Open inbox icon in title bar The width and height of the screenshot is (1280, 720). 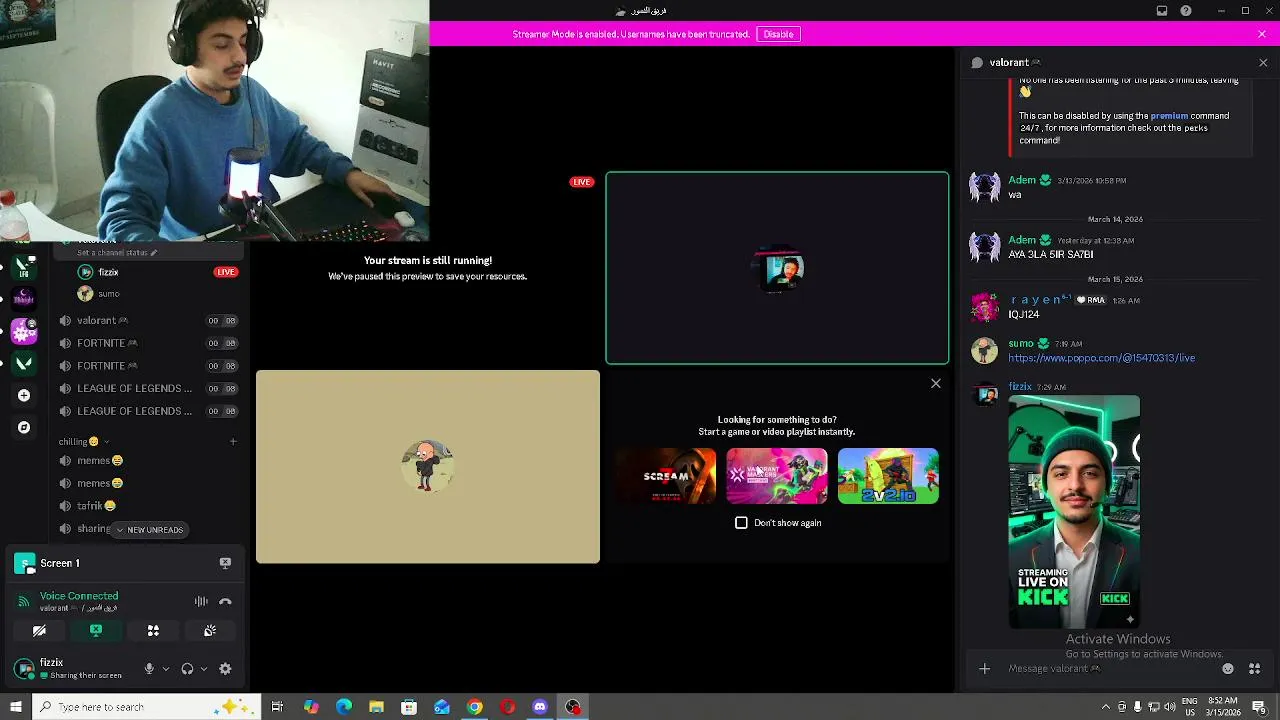(x=1162, y=11)
